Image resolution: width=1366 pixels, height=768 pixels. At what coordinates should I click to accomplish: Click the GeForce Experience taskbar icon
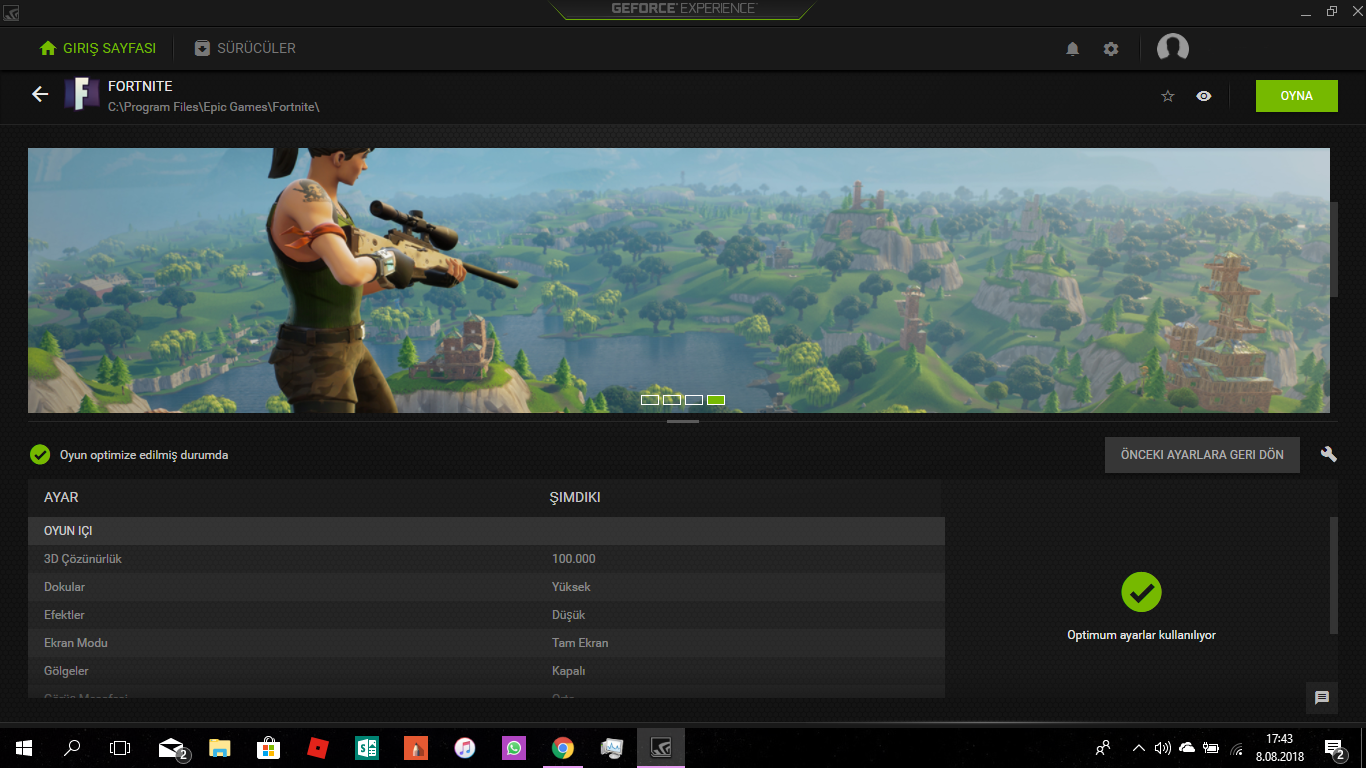point(660,747)
